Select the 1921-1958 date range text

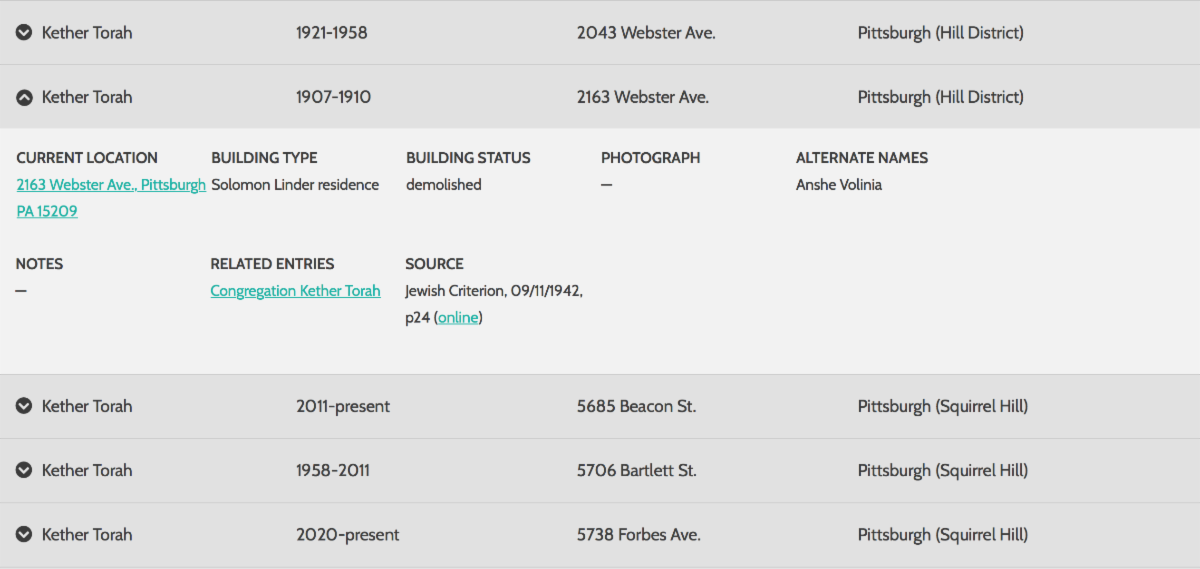pyautogui.click(x=331, y=33)
